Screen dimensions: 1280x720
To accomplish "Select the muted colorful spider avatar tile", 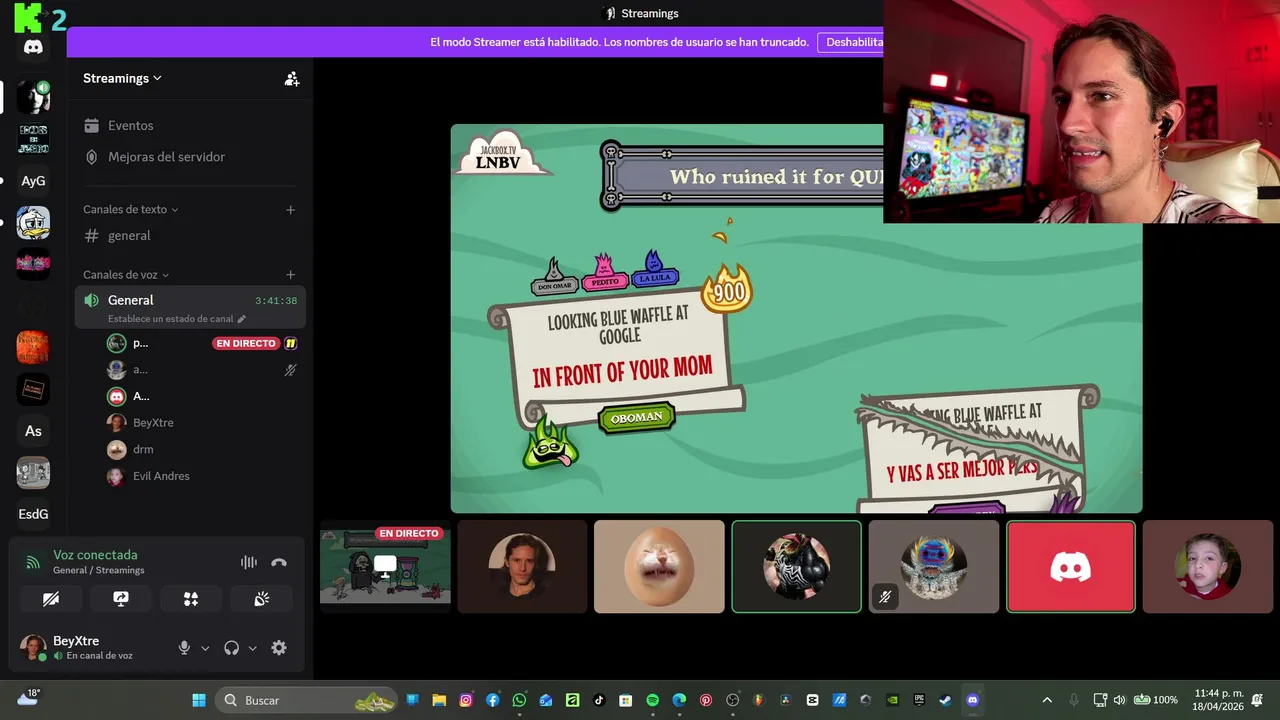I will [933, 566].
